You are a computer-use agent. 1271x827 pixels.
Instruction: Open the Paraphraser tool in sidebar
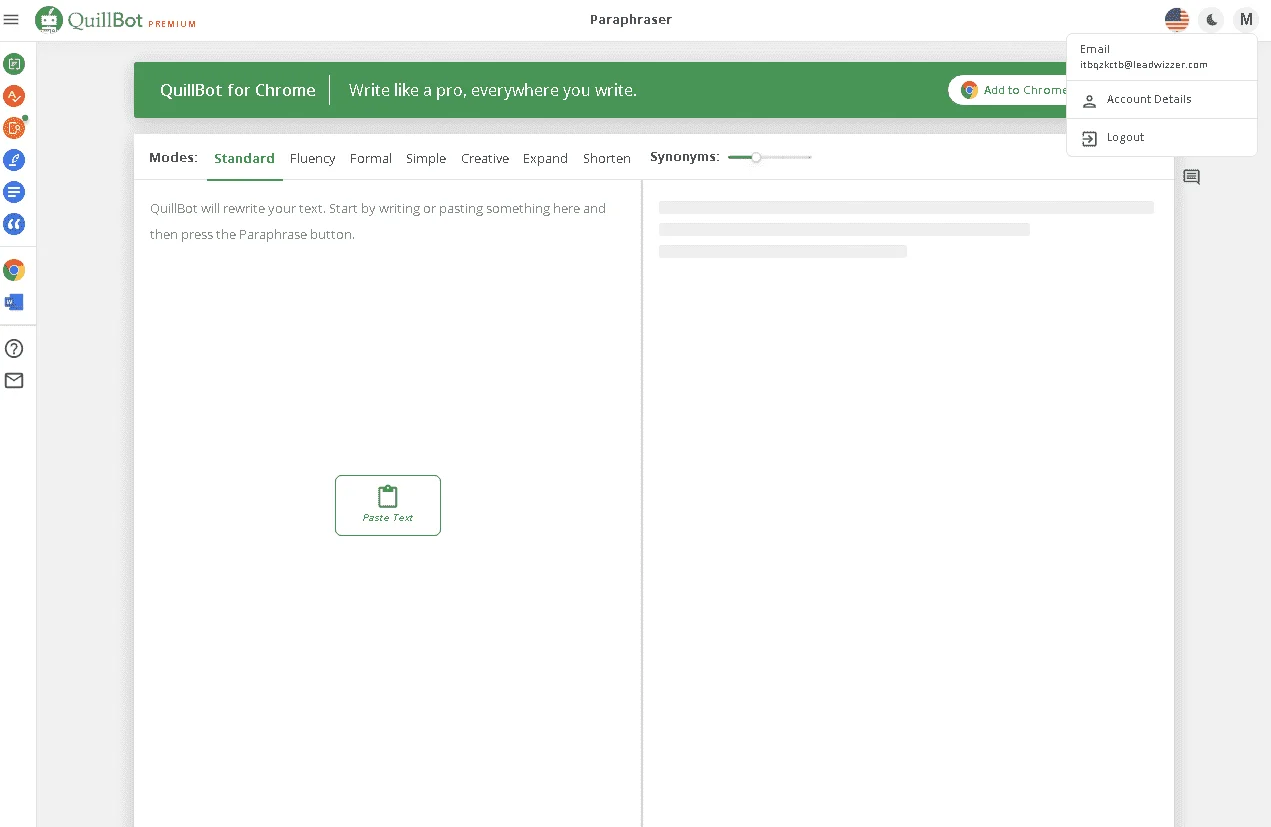coord(14,64)
